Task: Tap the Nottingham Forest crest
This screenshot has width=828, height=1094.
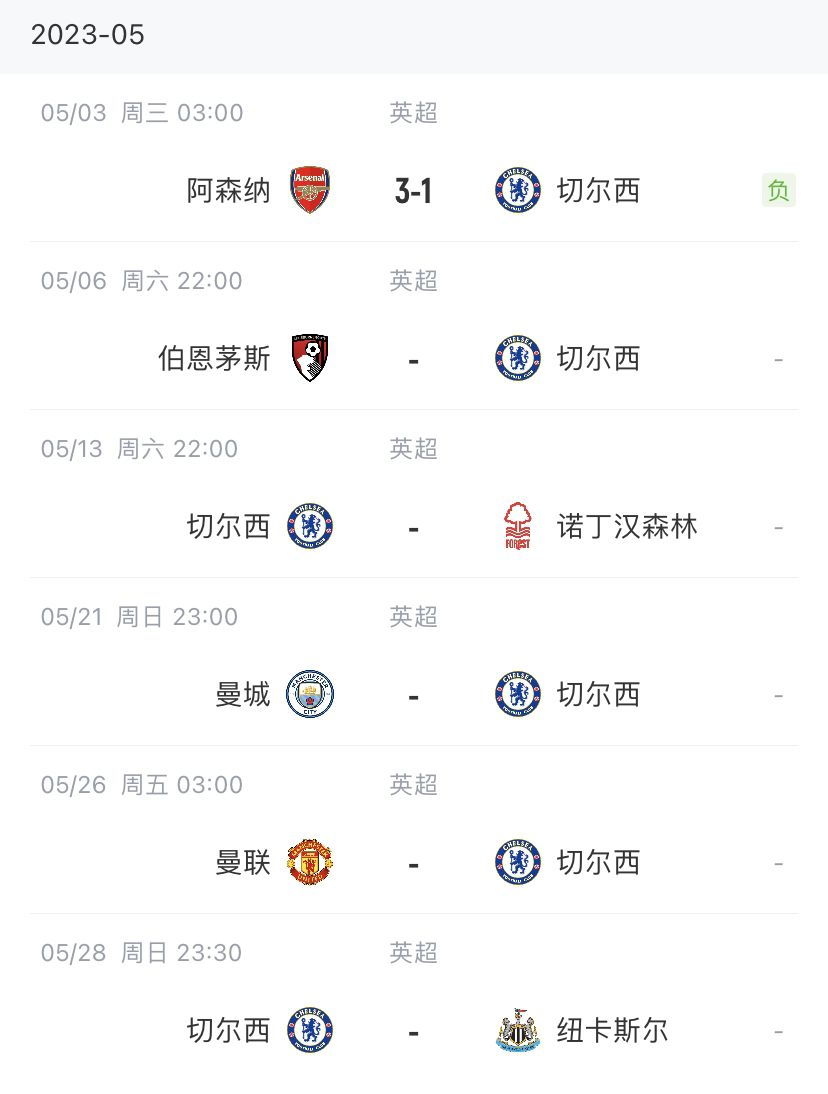Action: point(518,526)
